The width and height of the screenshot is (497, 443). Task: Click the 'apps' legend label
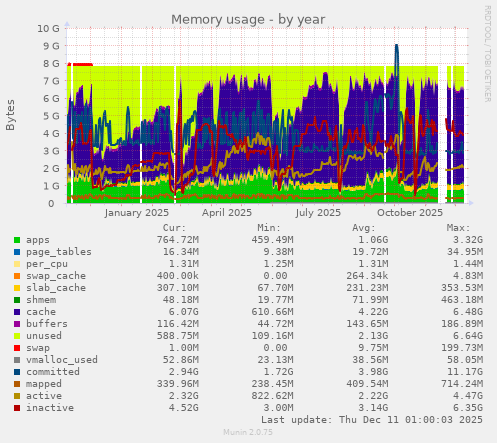coord(38,240)
